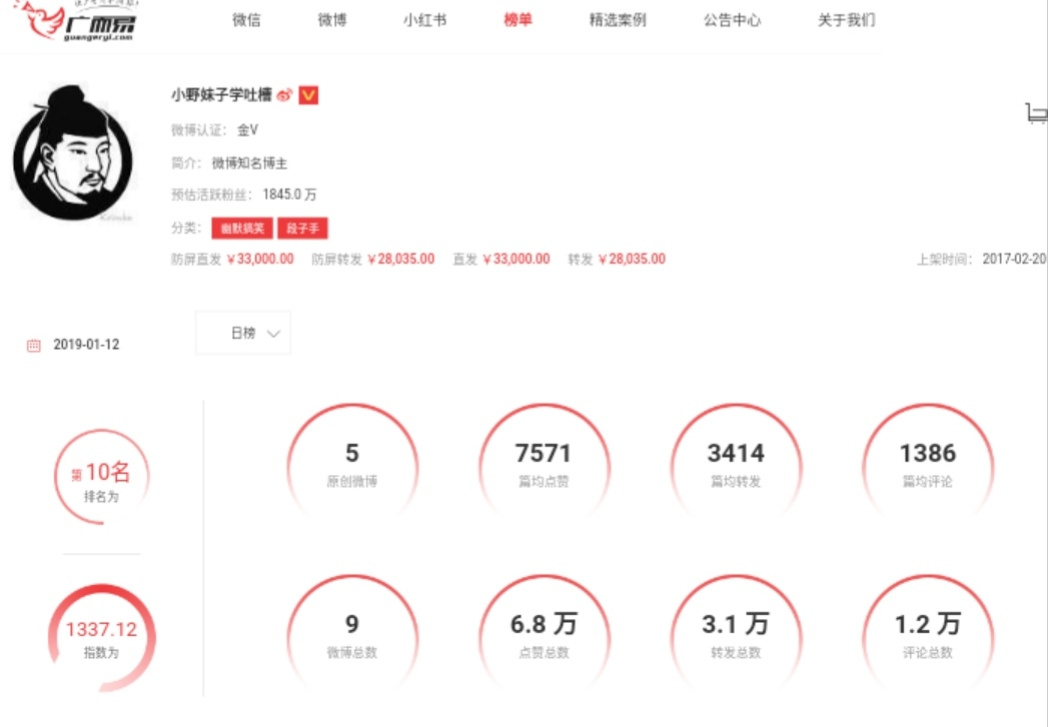Open the calendar date picker icon
The height and width of the screenshot is (727, 1048).
(x=33, y=345)
